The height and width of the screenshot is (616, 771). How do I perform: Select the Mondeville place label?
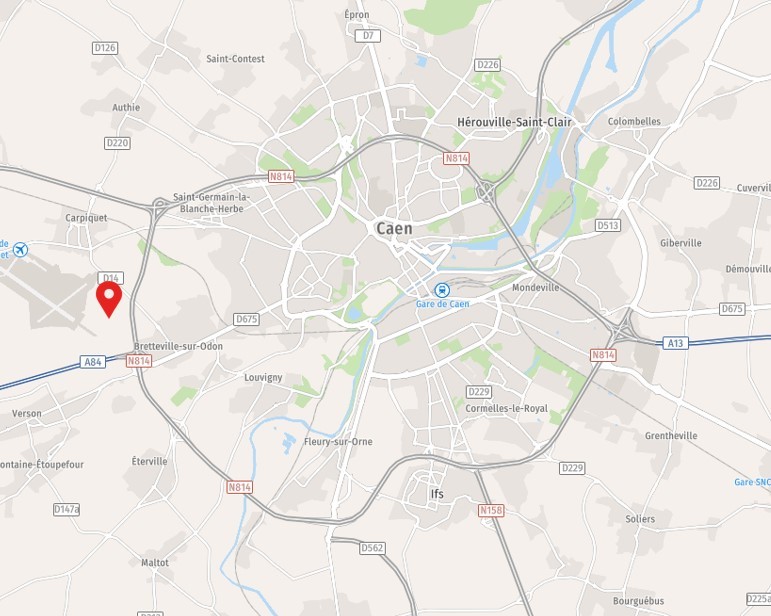coord(535,288)
